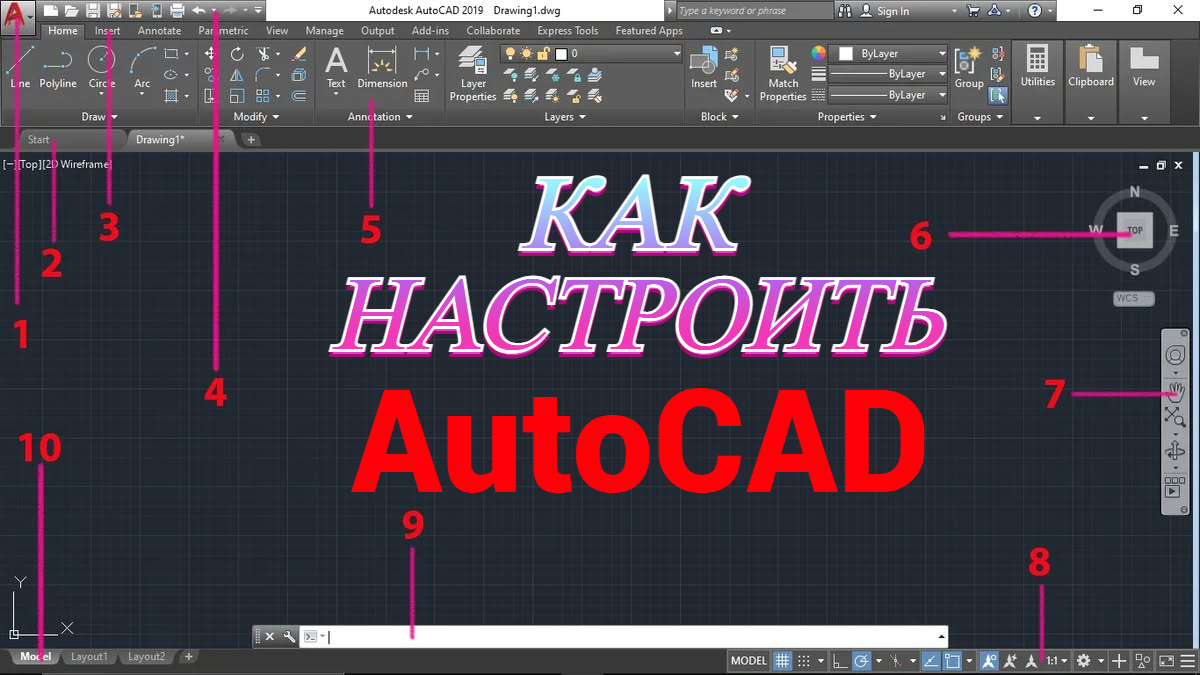Expand the Layers panel dropdown
This screenshot has height=675, width=1200.
click(x=564, y=117)
